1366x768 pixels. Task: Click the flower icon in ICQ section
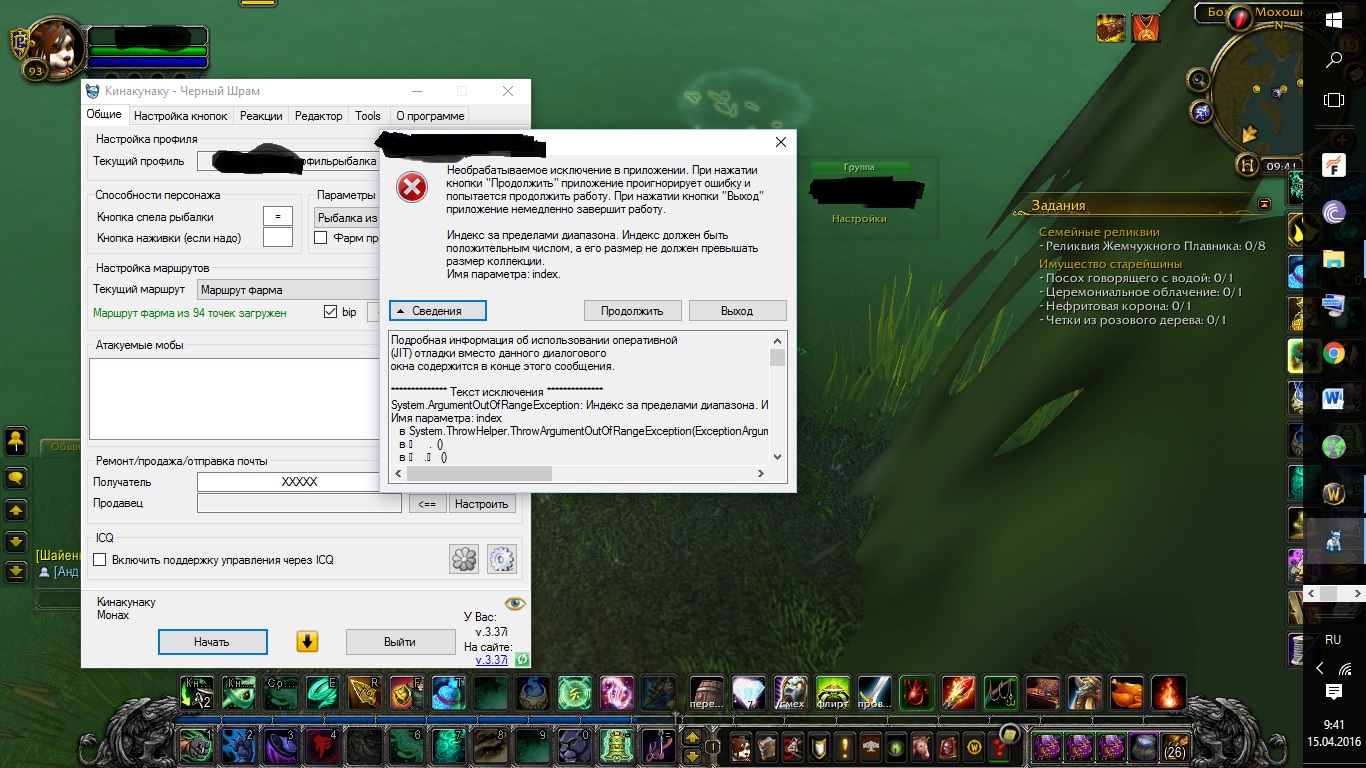coord(465,559)
